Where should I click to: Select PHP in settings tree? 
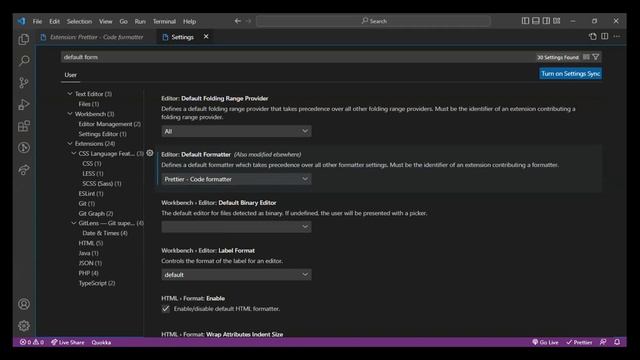pos(88,273)
